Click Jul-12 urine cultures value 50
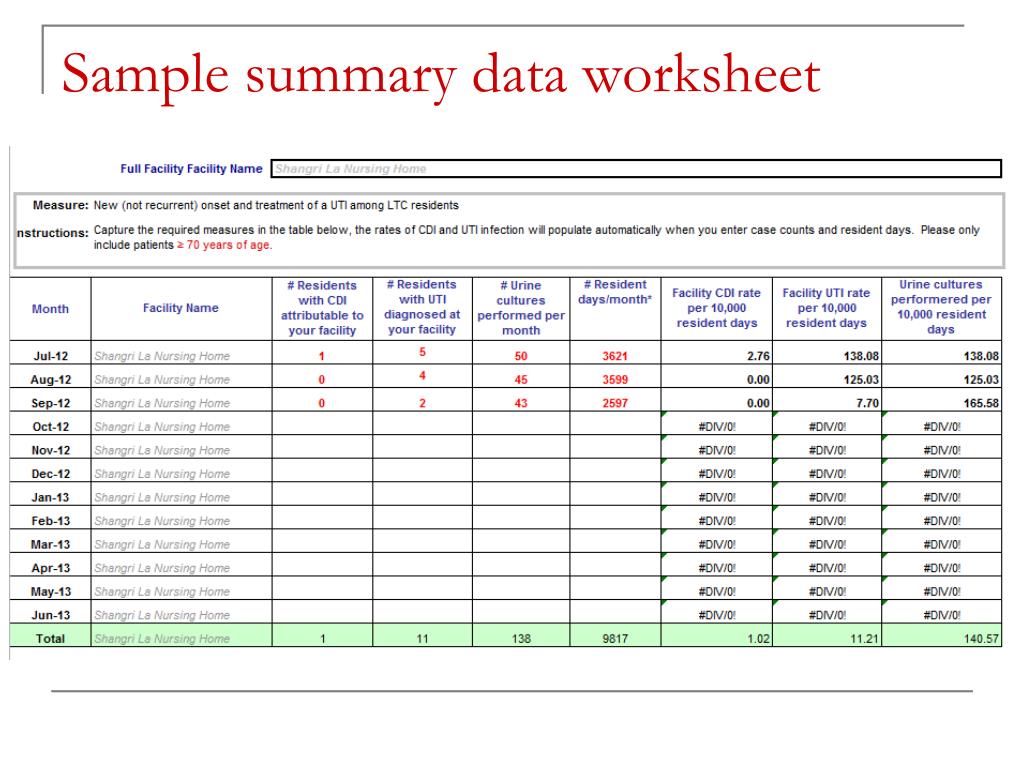Screen dimensions: 1024x768 (x=521, y=356)
